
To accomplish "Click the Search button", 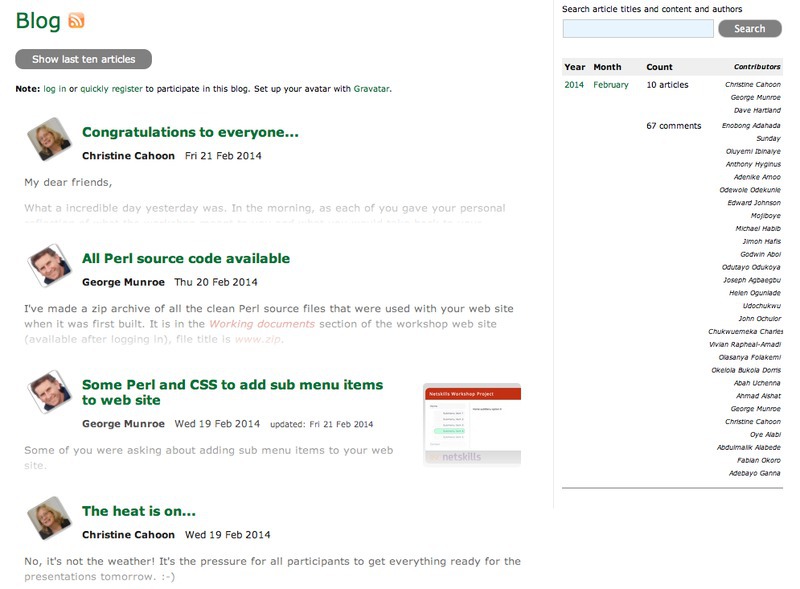I will [749, 29].
